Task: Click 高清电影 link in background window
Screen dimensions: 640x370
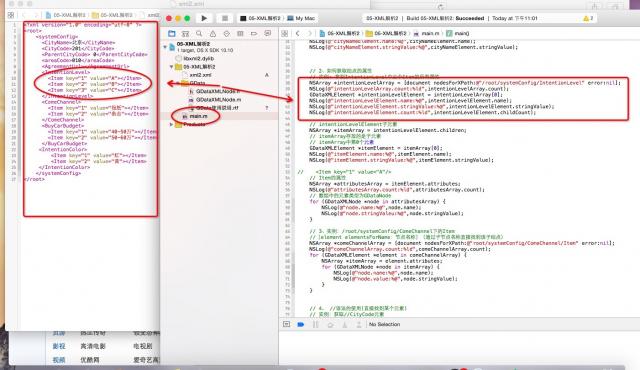Action: [x=93, y=346]
